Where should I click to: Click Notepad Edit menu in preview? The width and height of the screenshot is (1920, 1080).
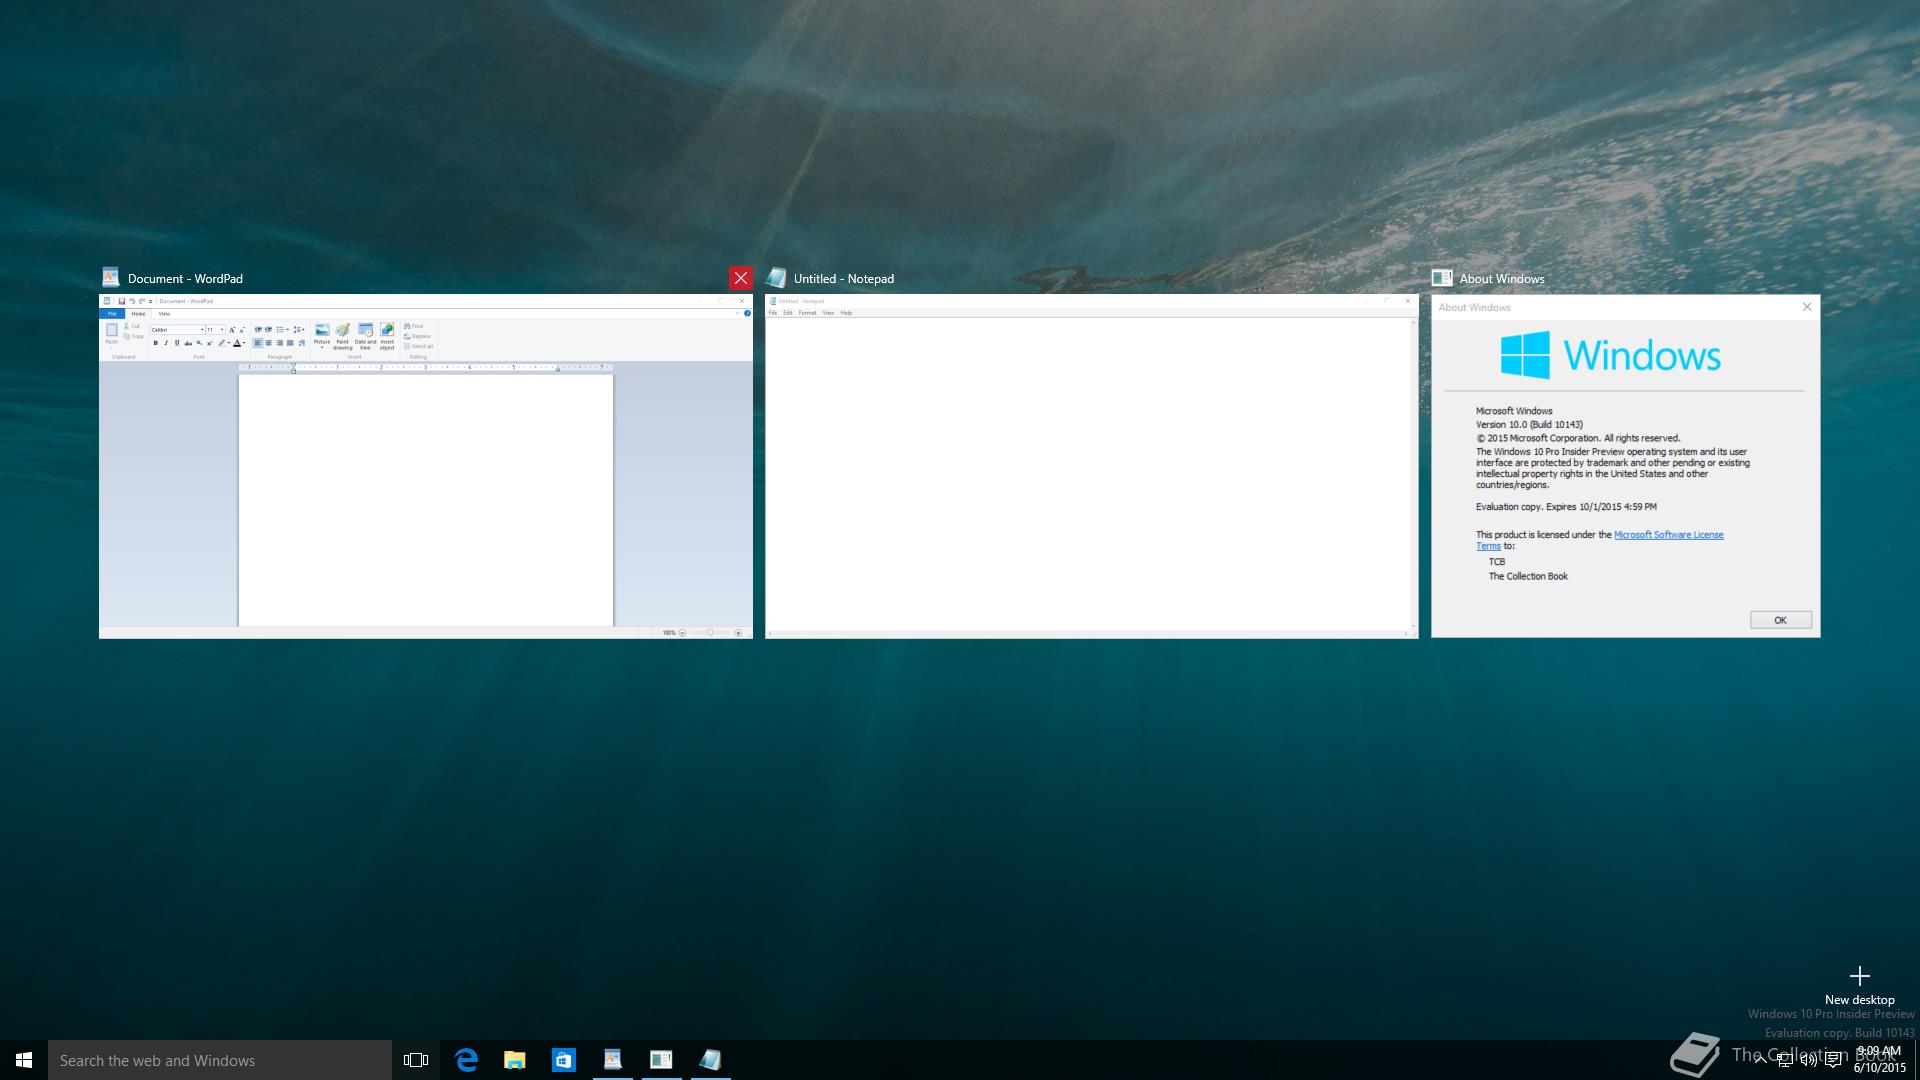(x=788, y=313)
